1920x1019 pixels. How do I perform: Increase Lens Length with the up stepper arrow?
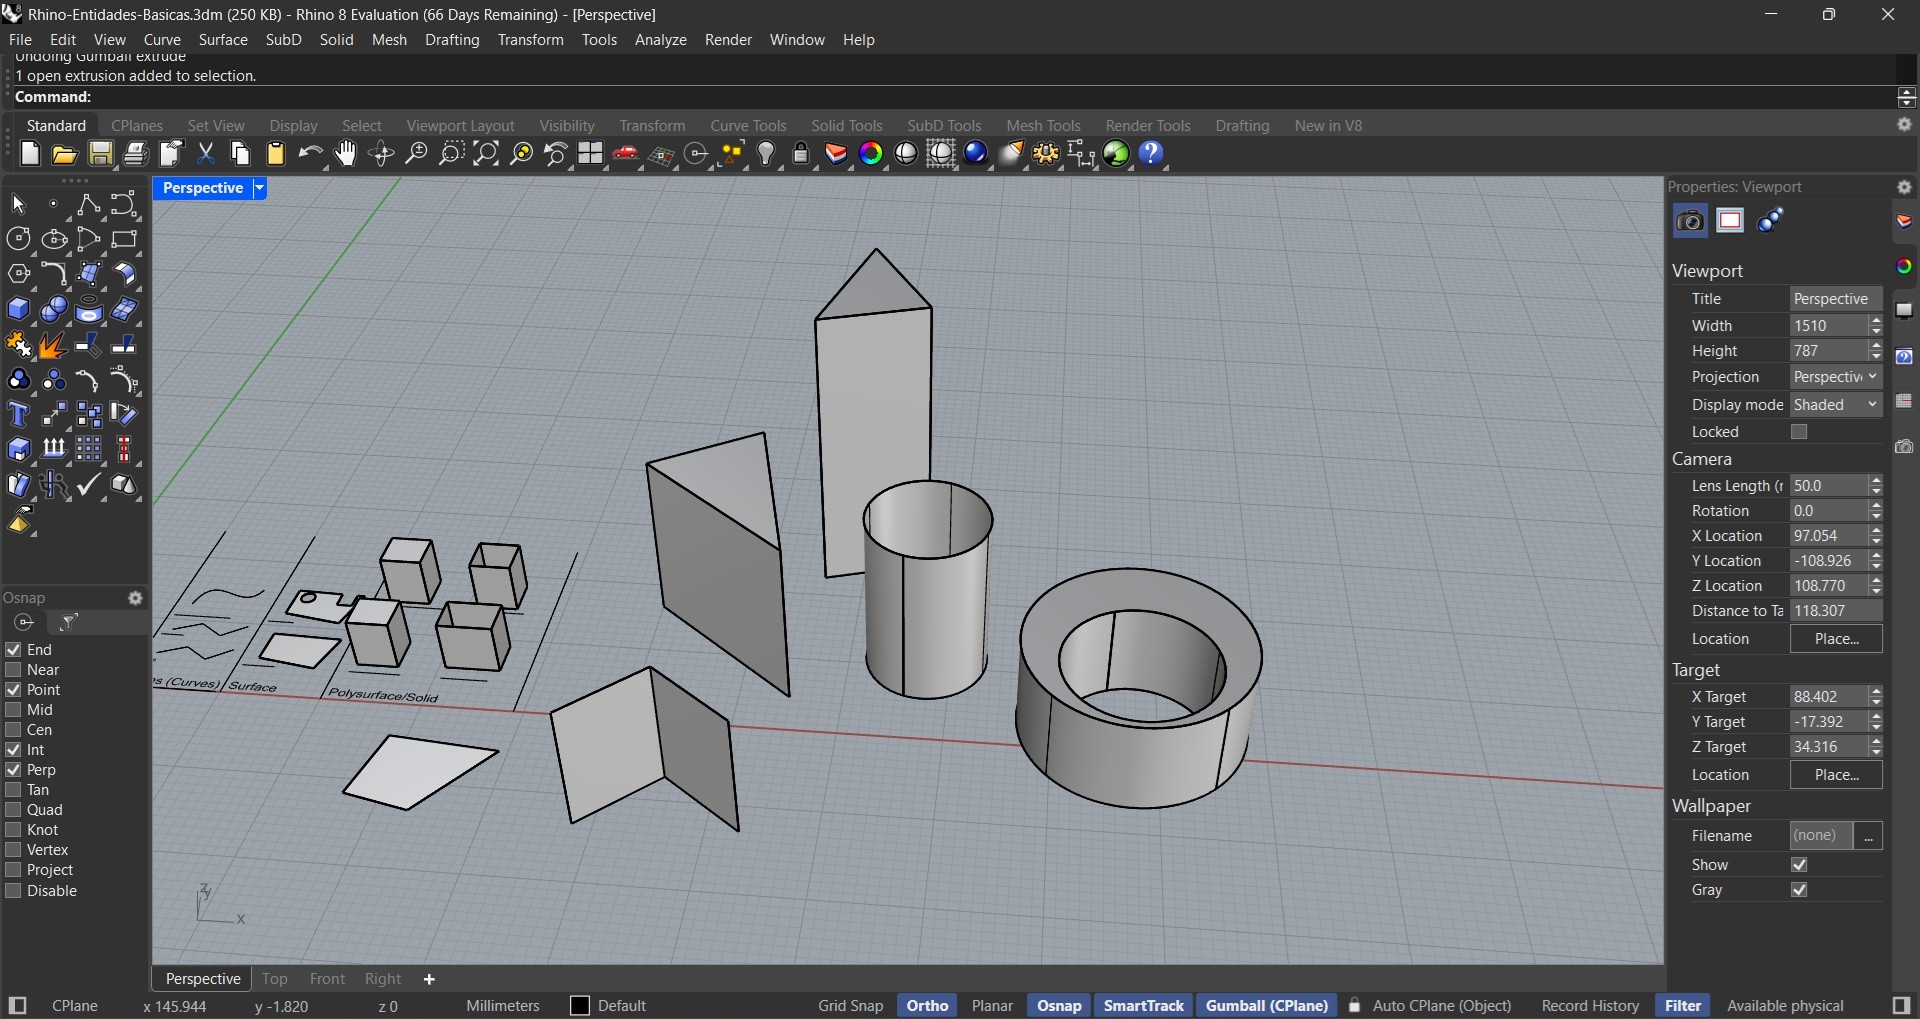[x=1875, y=480]
